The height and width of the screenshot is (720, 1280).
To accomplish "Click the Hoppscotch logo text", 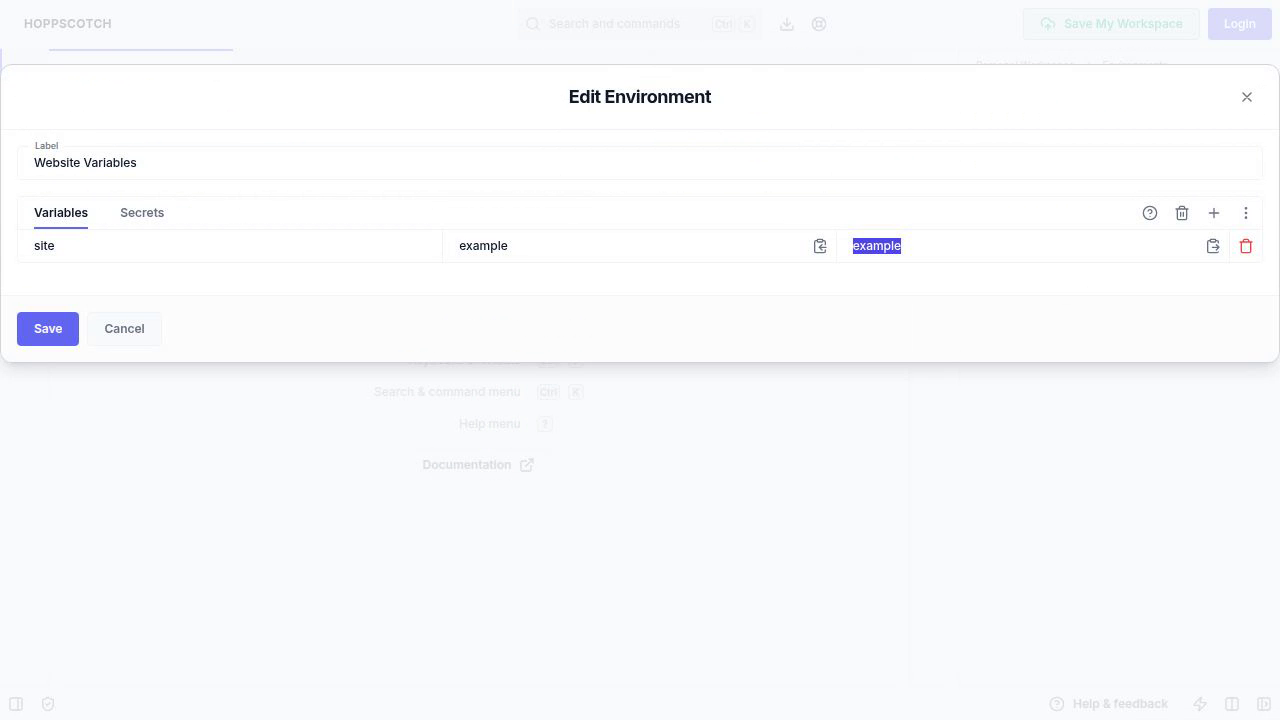I will (x=68, y=24).
